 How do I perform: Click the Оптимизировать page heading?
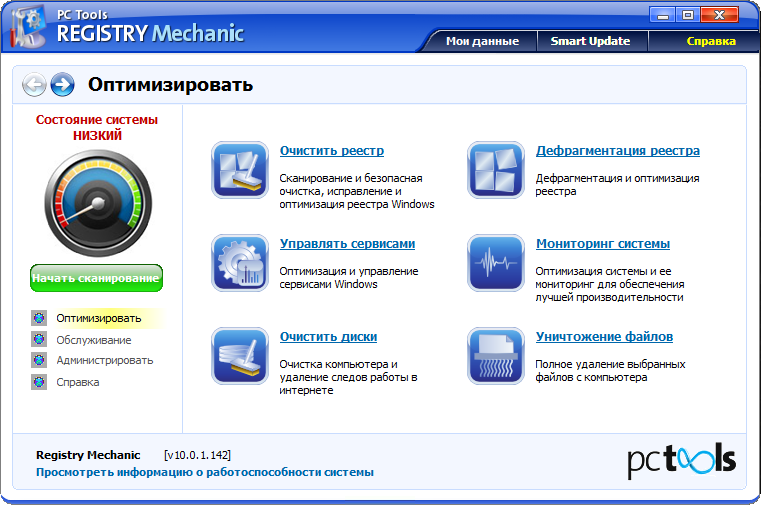pyautogui.click(x=170, y=84)
